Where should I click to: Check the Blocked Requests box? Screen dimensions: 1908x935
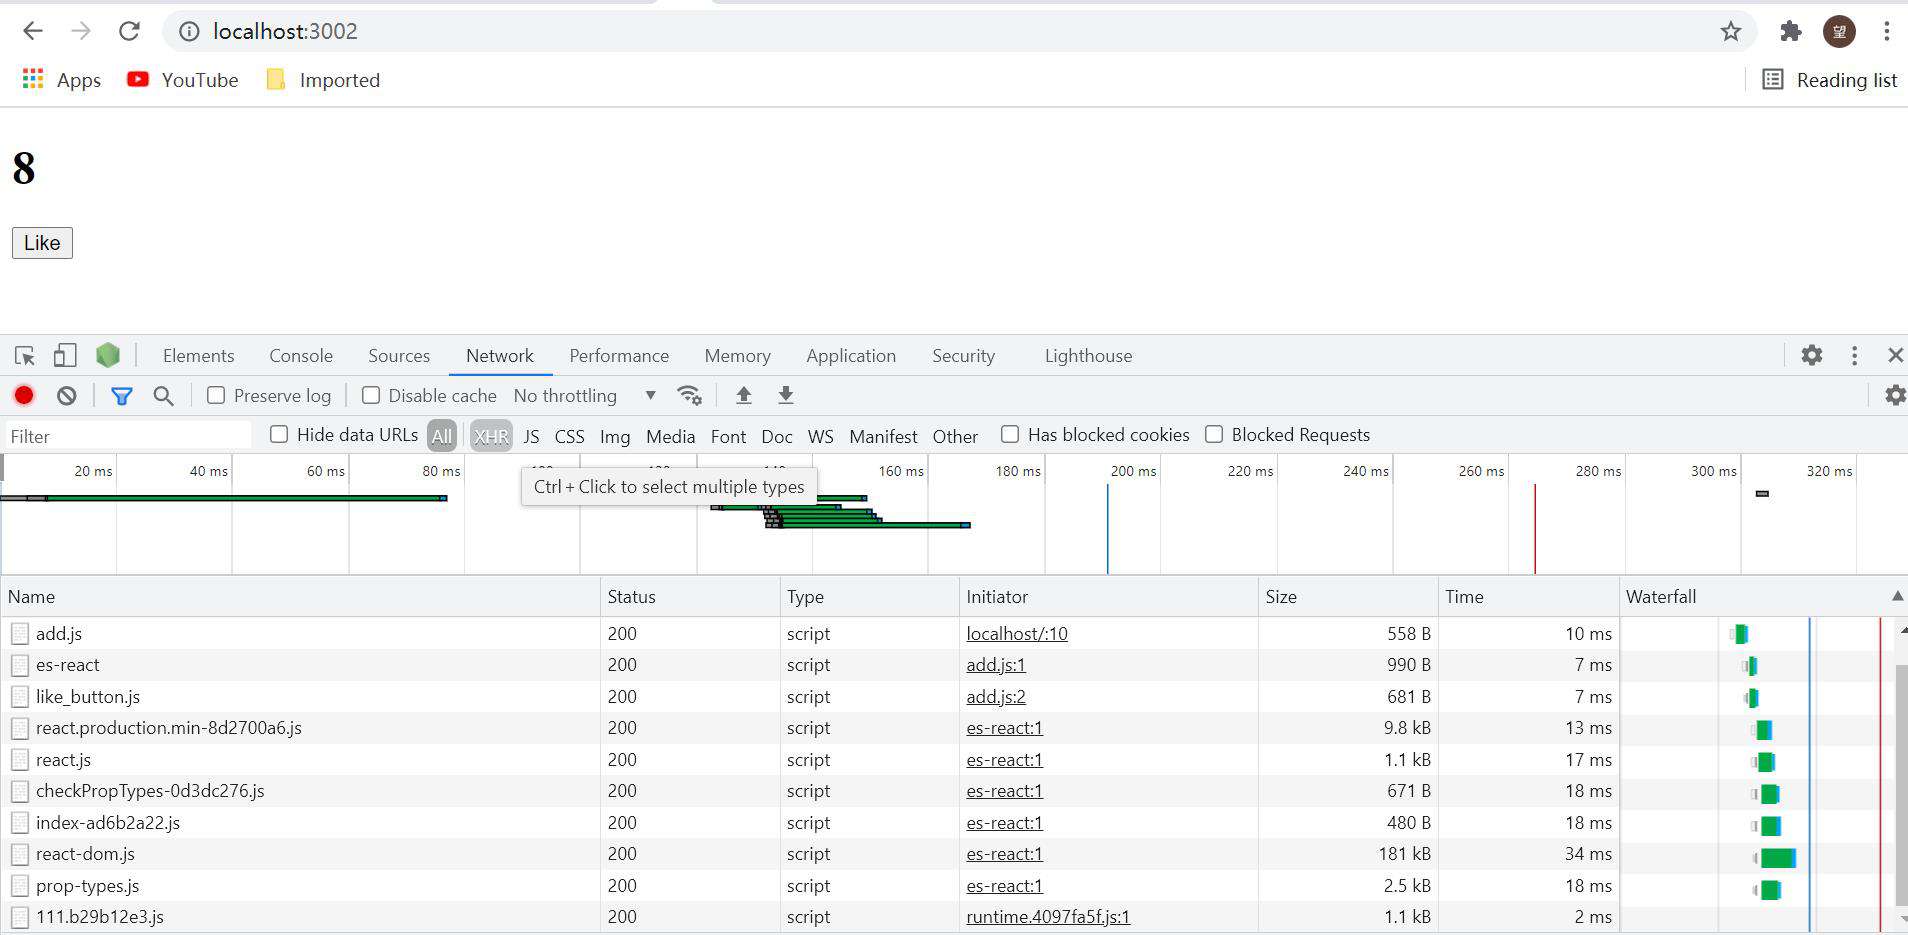pos(1214,434)
